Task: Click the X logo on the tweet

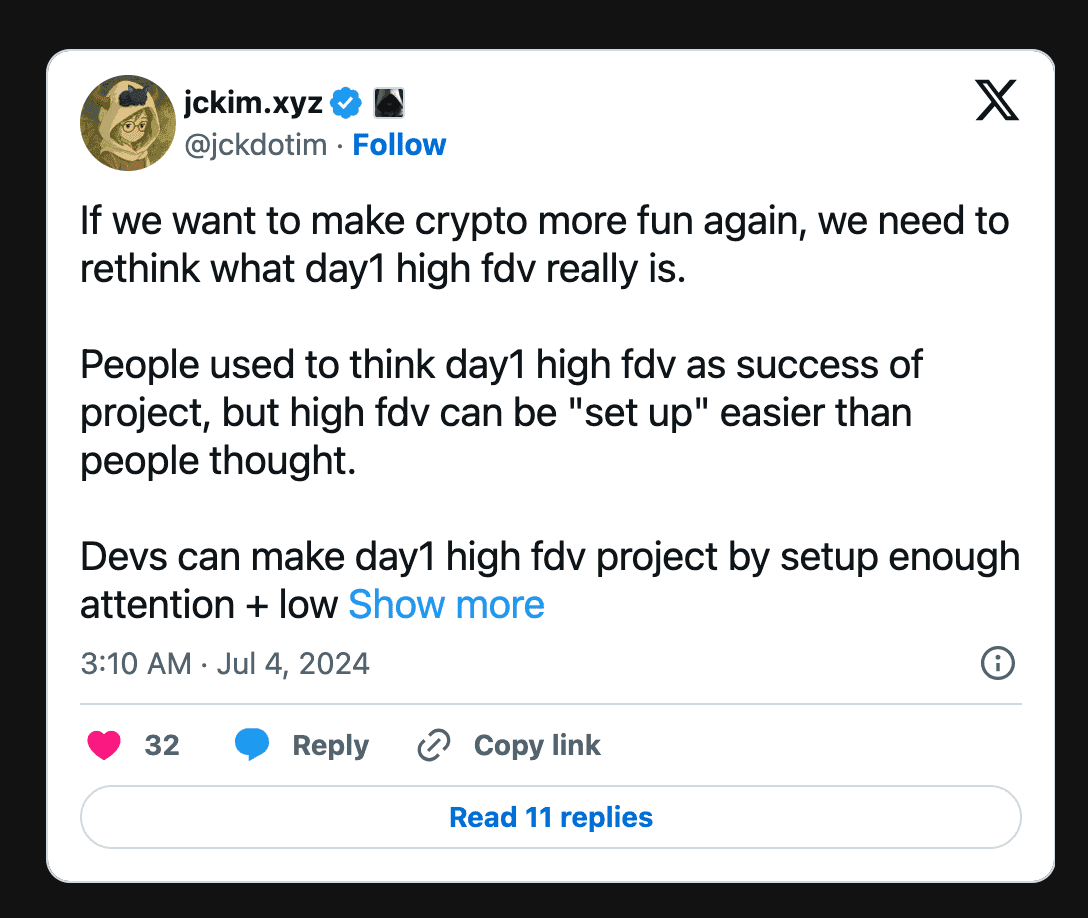Action: 997,101
